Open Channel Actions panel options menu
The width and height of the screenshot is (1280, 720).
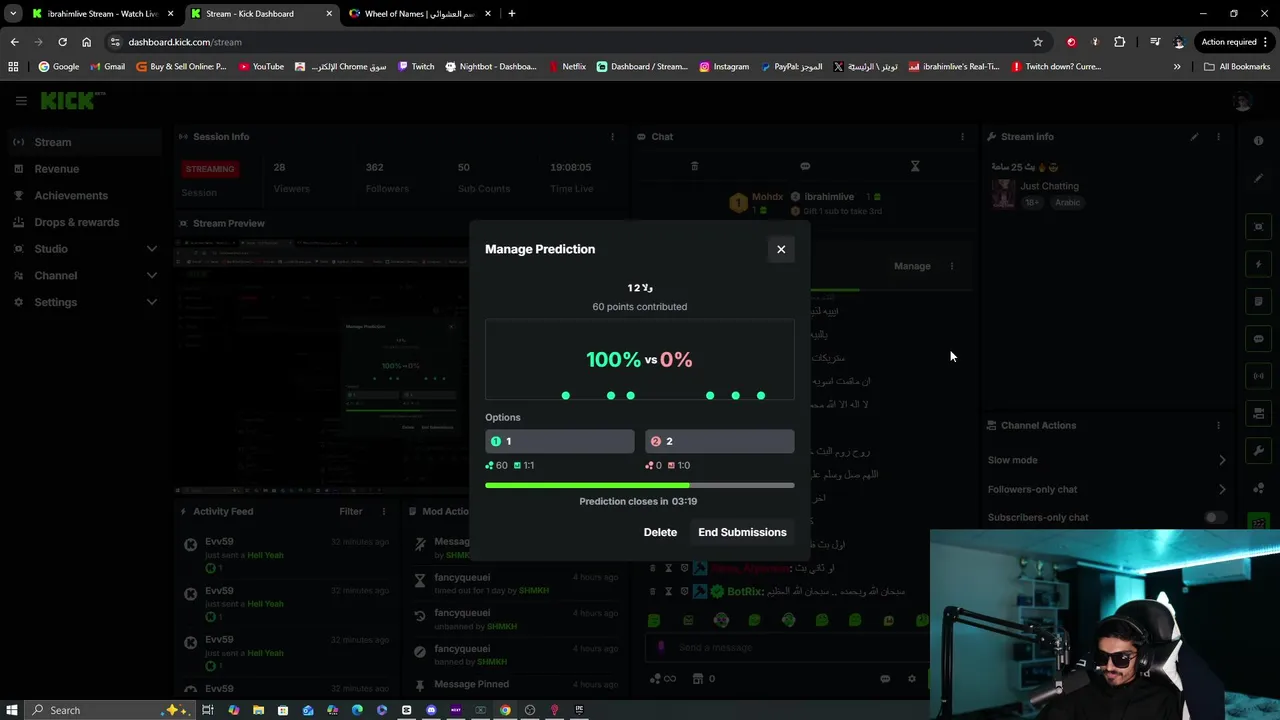click(x=1218, y=425)
